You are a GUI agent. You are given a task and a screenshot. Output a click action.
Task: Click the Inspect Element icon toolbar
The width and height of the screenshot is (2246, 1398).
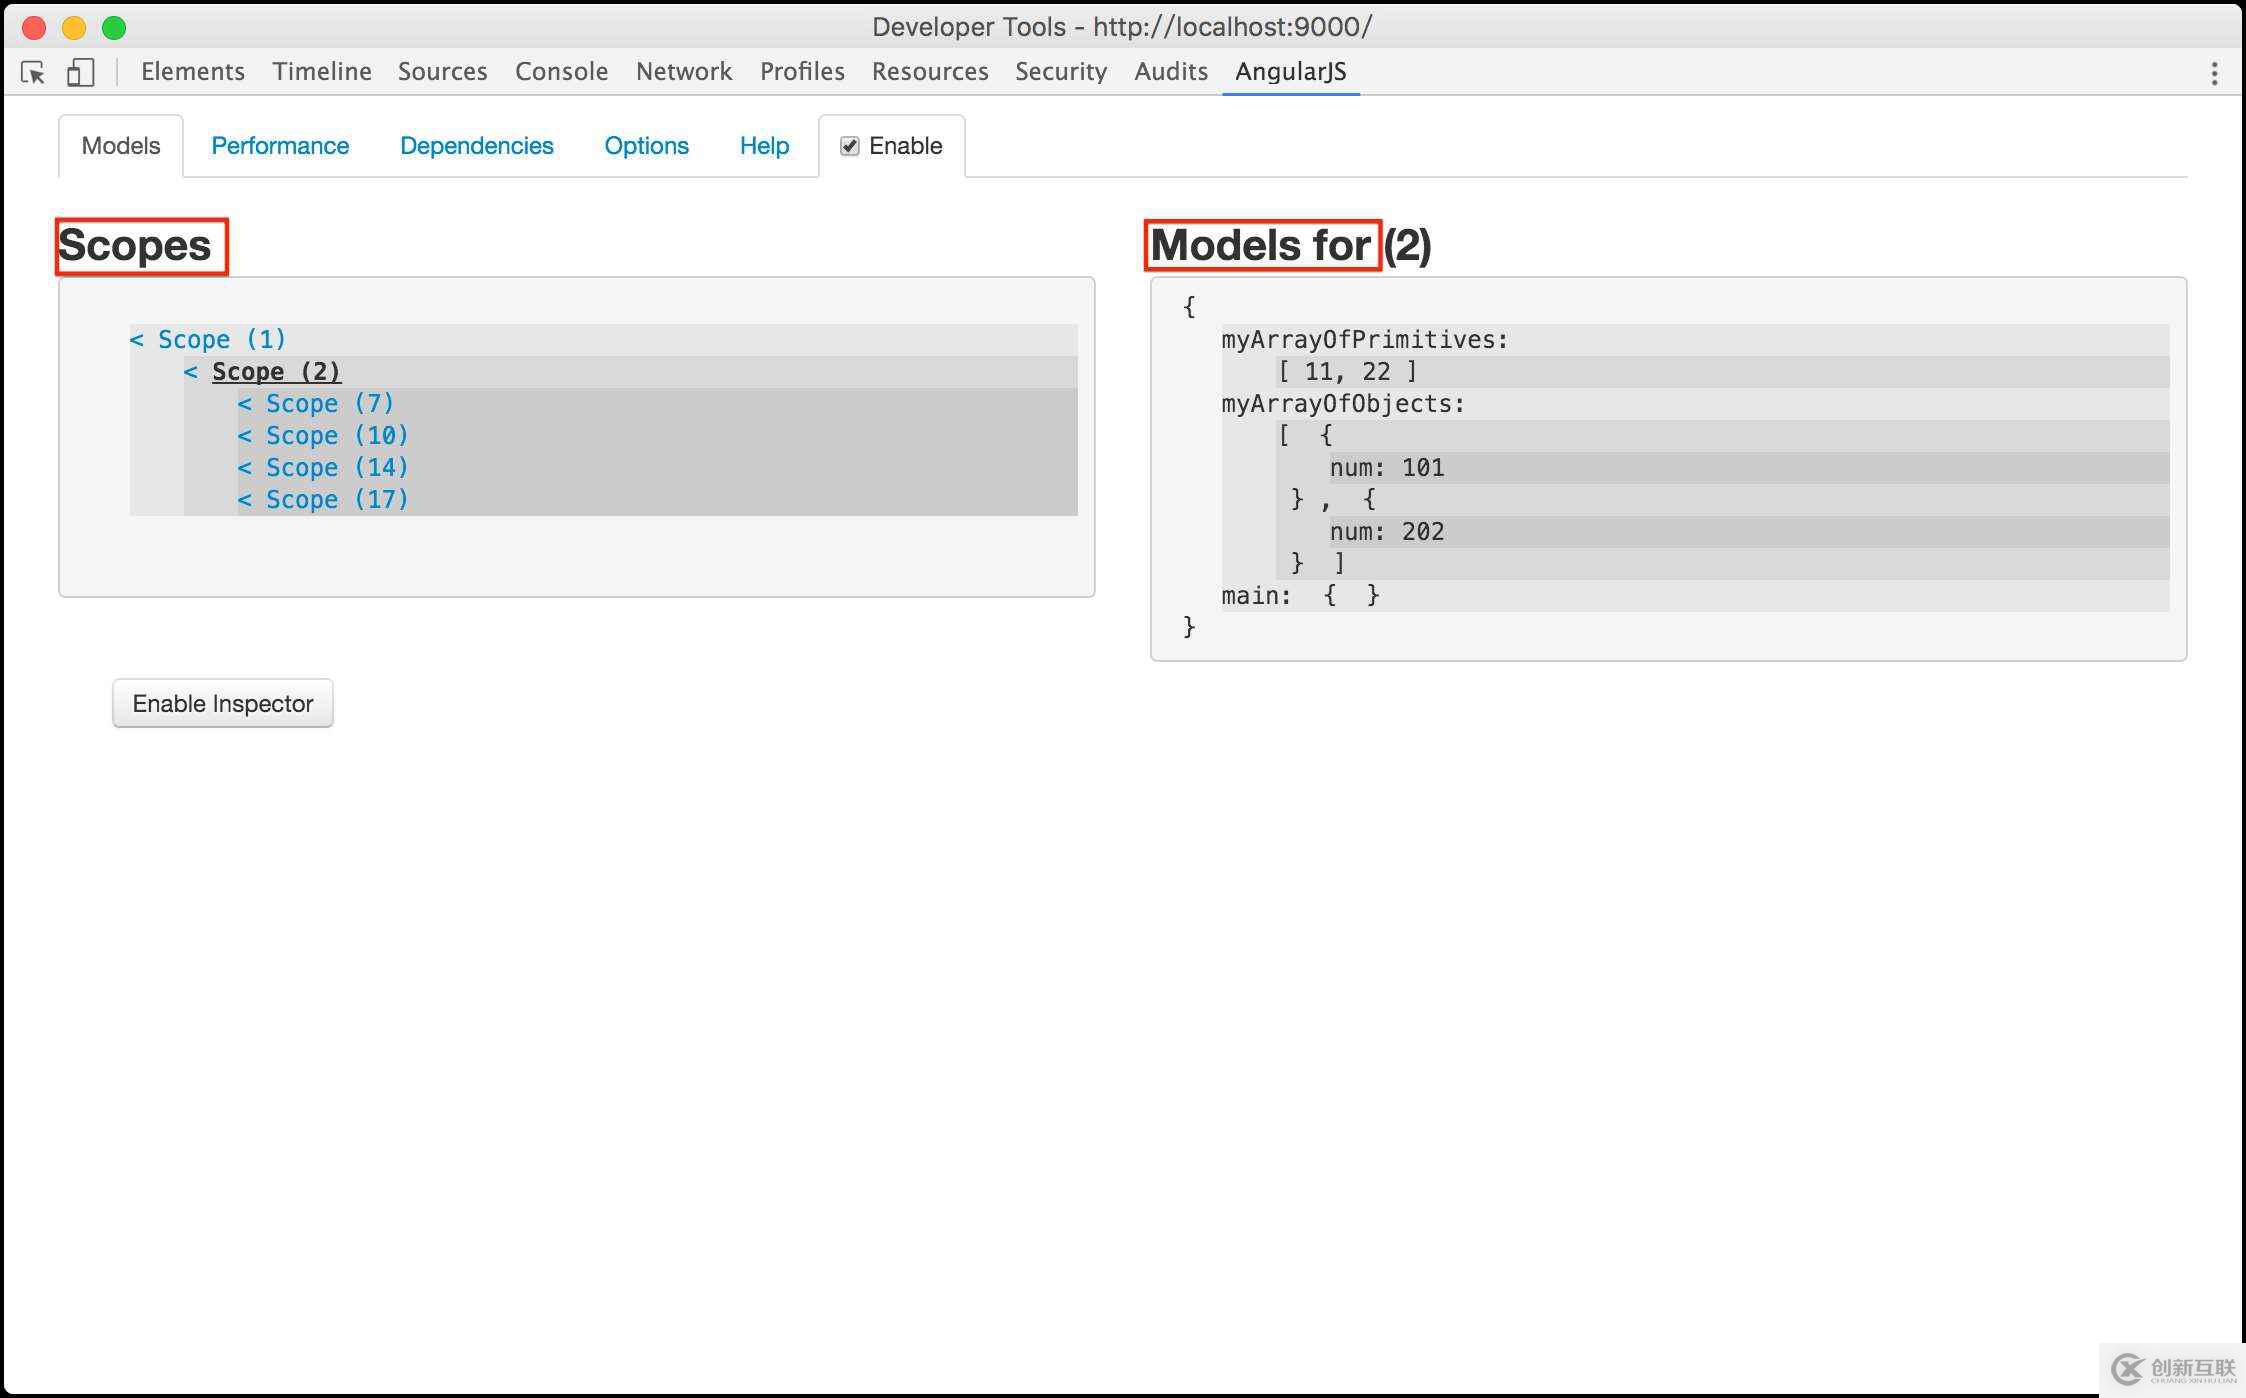(x=34, y=71)
